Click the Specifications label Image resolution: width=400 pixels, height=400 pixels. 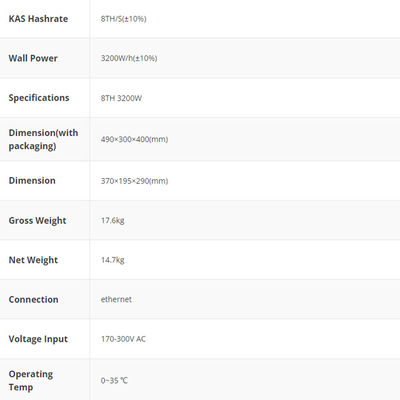click(39, 98)
